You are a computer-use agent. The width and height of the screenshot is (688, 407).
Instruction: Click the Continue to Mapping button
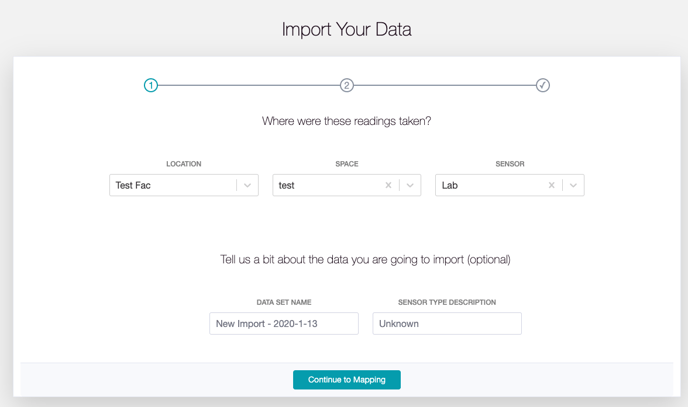pyautogui.click(x=347, y=380)
